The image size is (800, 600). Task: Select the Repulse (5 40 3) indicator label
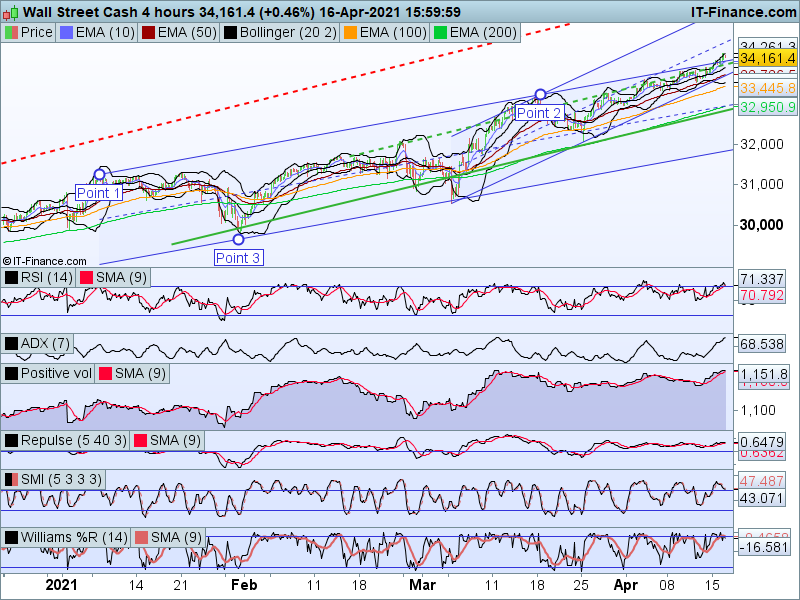[x=73, y=440]
